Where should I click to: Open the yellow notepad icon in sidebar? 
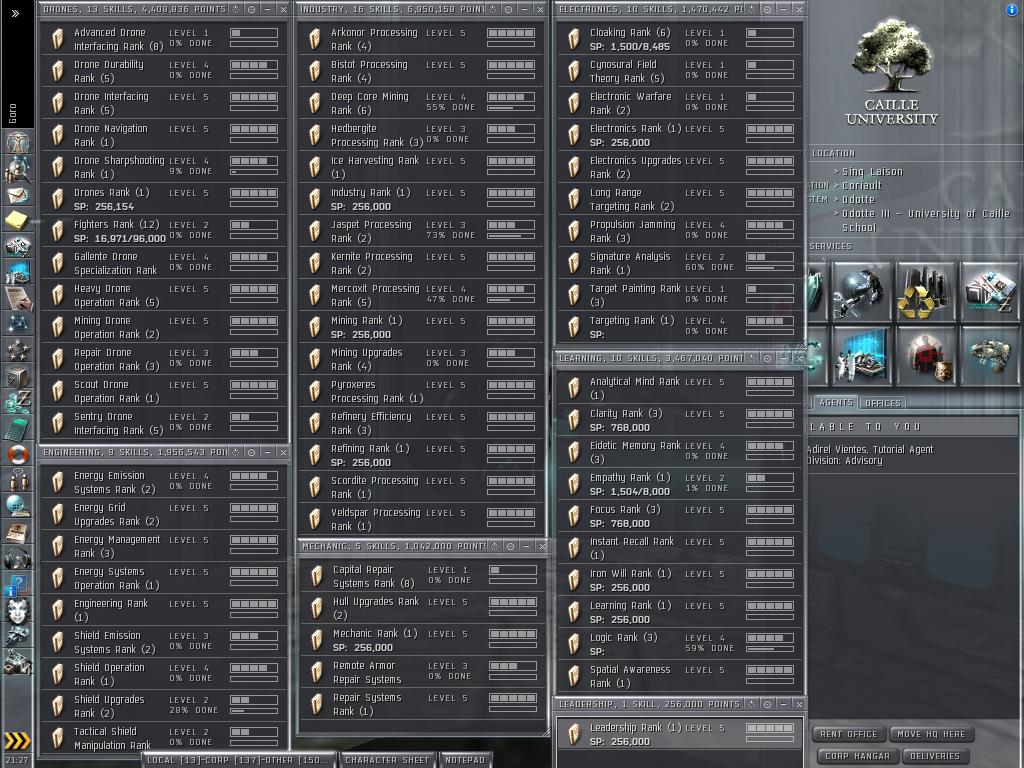pos(18,220)
